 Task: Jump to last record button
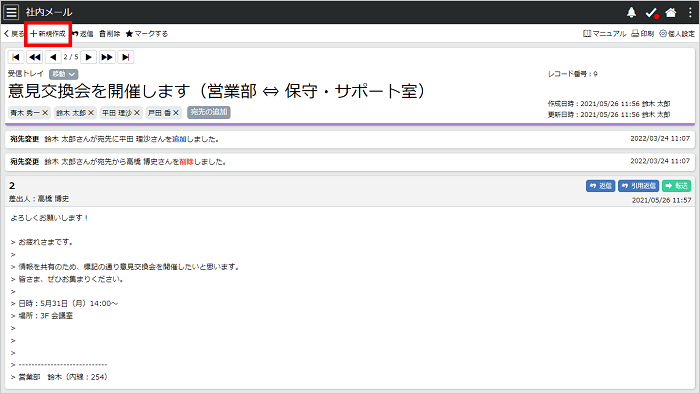pos(125,57)
